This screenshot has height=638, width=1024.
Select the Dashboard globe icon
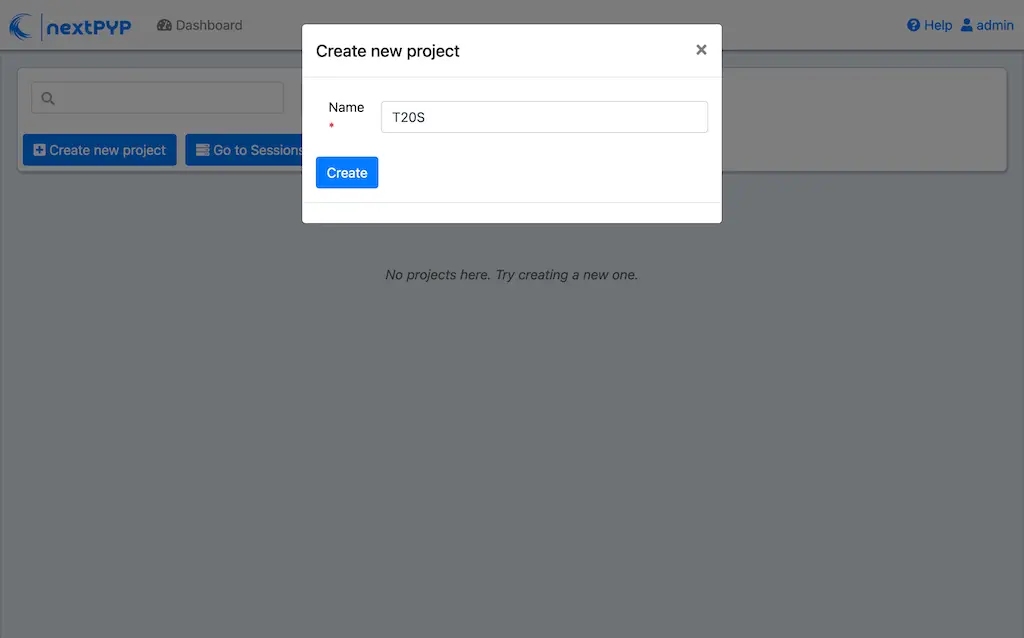[164, 24]
